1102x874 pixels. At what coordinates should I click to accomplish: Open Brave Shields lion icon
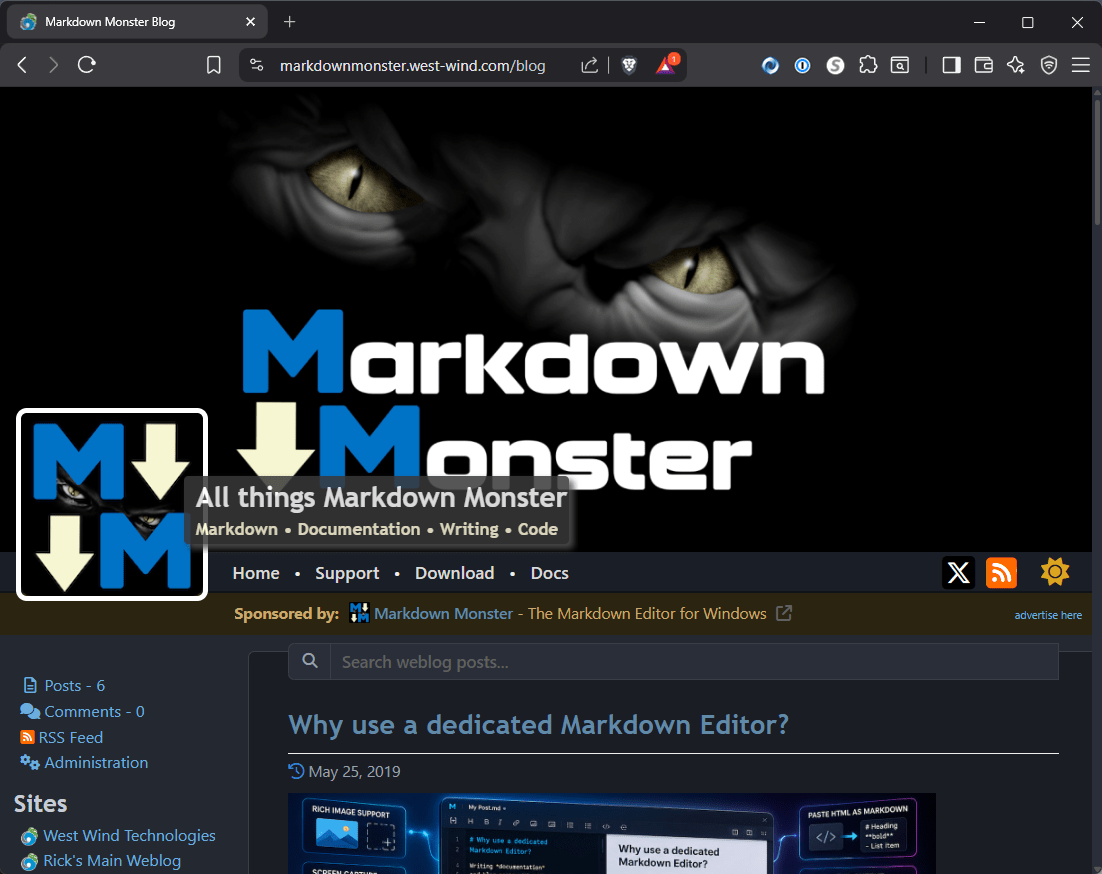pyautogui.click(x=629, y=65)
